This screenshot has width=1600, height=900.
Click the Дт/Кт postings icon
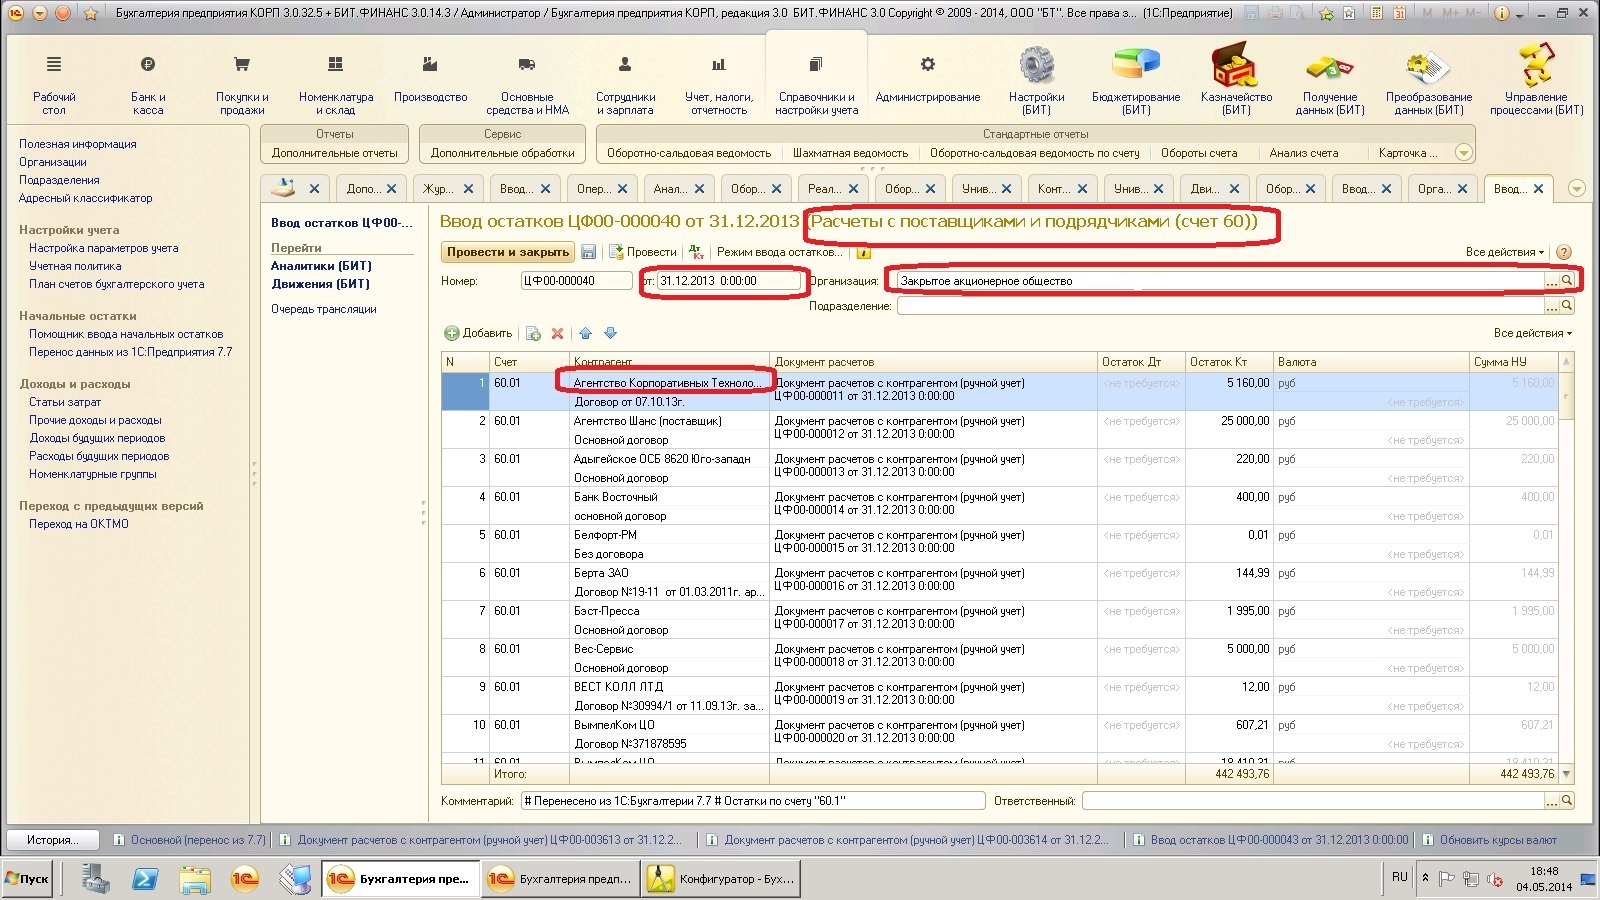click(697, 252)
